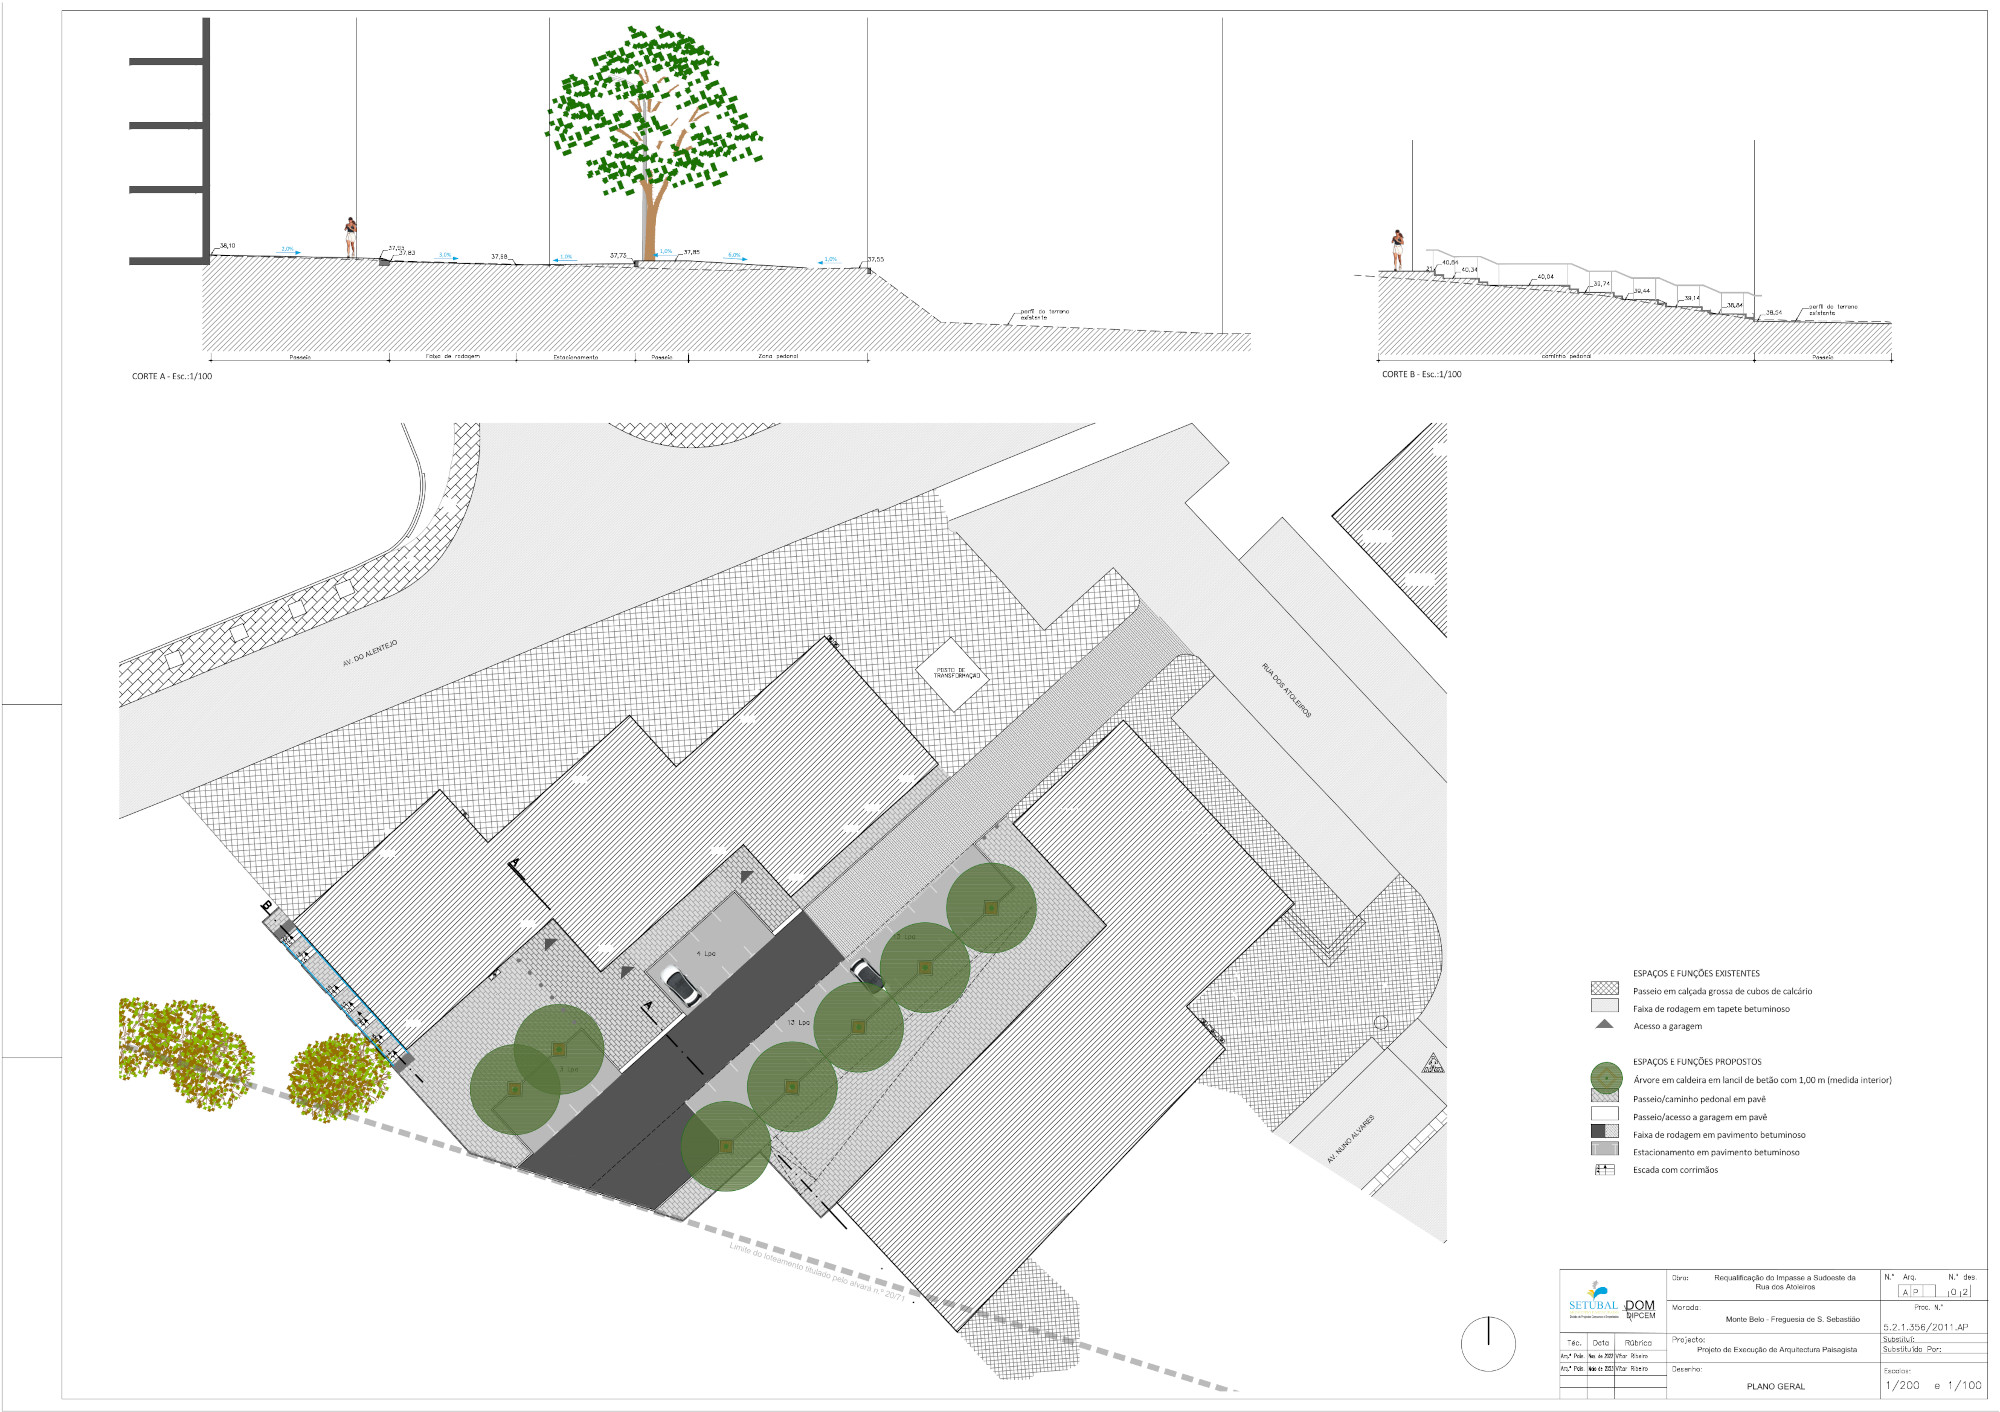Click the Posto de Transformação diamond
Viewport: 2000px width, 1412px height.
(951, 674)
